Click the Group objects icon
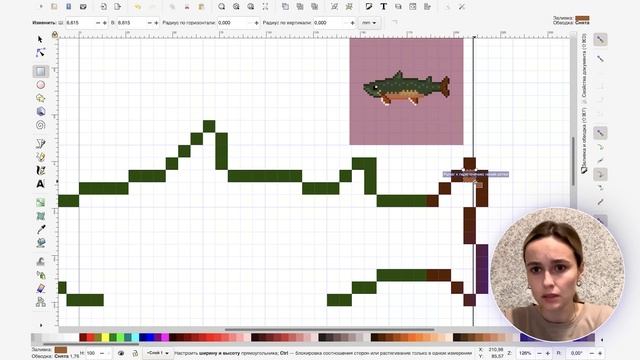This screenshot has height=360, width=640. click(x=334, y=7)
